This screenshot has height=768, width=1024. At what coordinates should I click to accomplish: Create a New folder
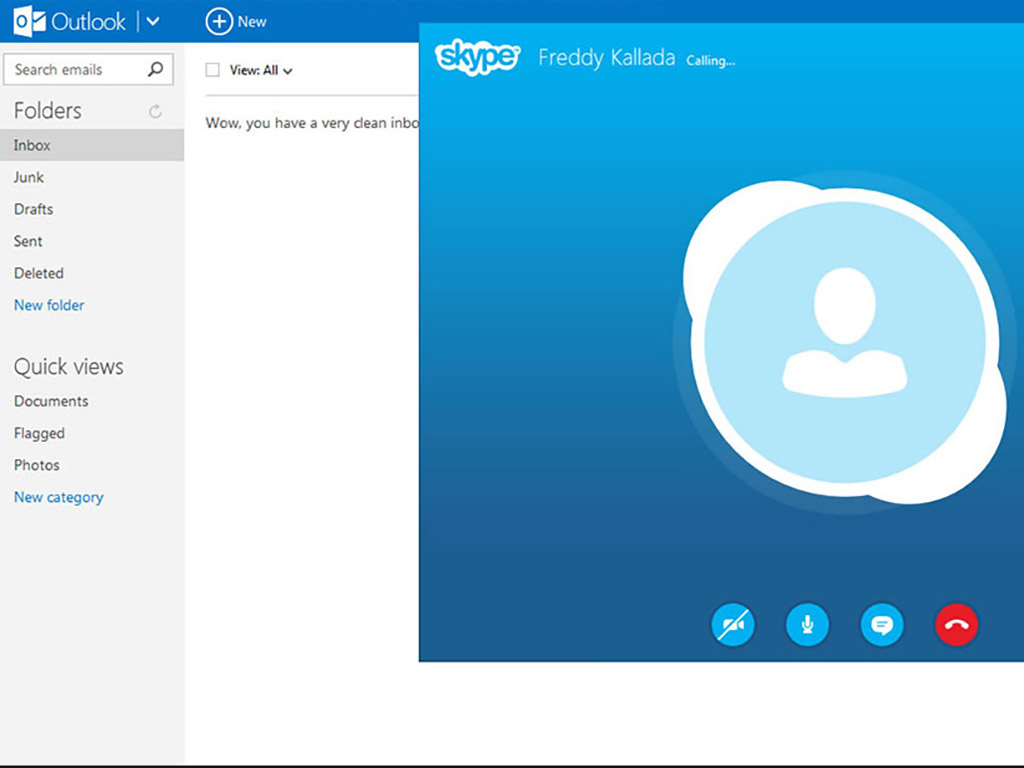(48, 305)
